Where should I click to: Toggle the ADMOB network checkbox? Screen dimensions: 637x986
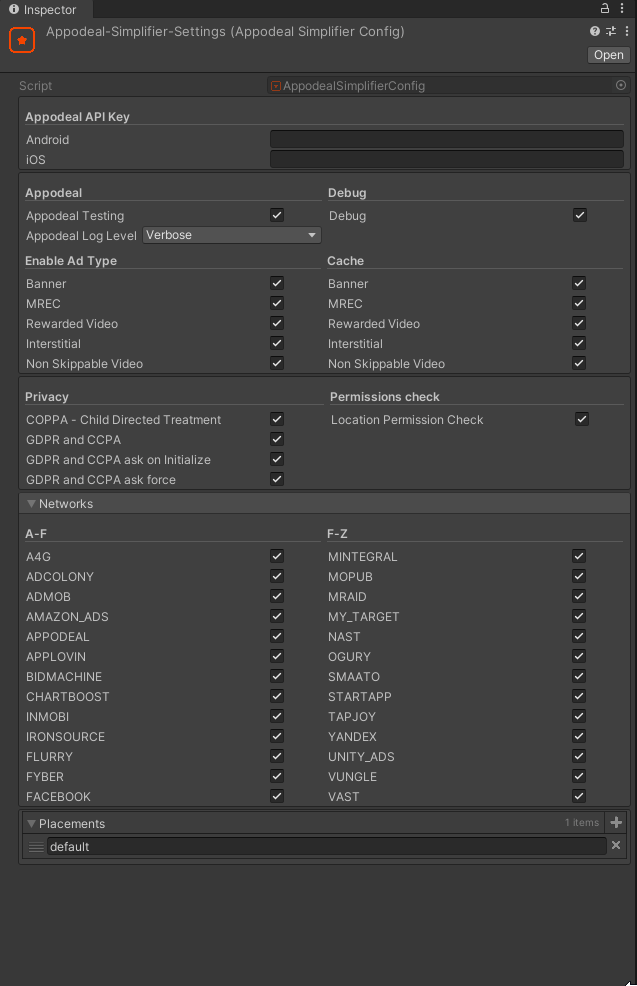pyautogui.click(x=277, y=597)
